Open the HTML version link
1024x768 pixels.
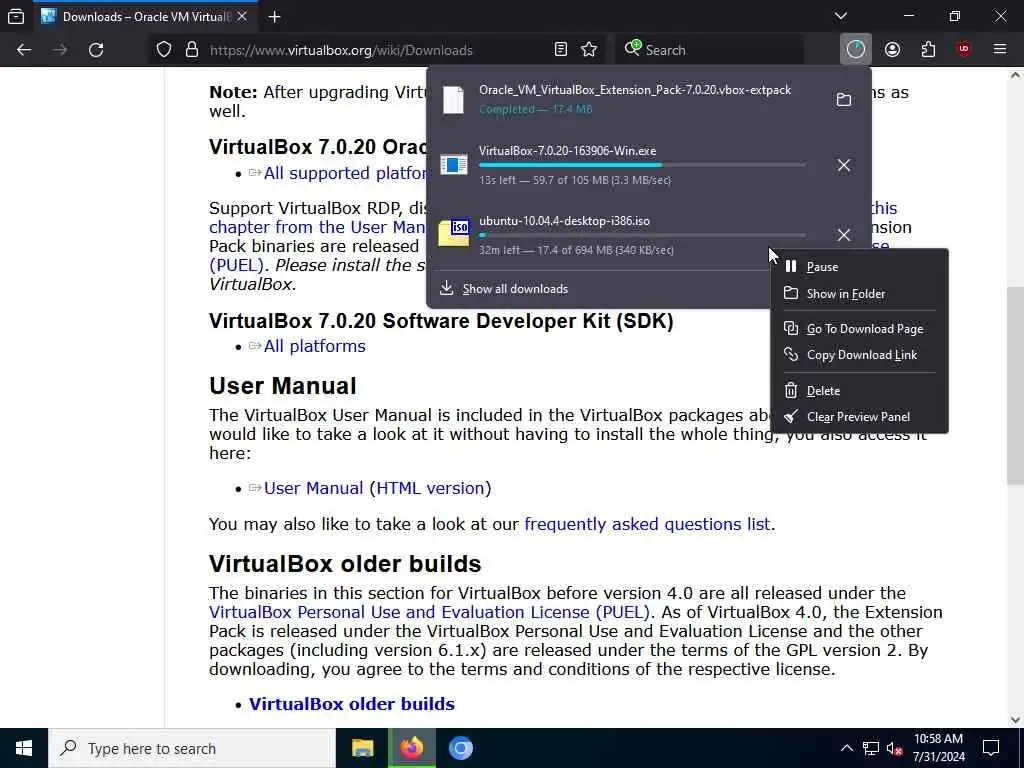(x=430, y=488)
